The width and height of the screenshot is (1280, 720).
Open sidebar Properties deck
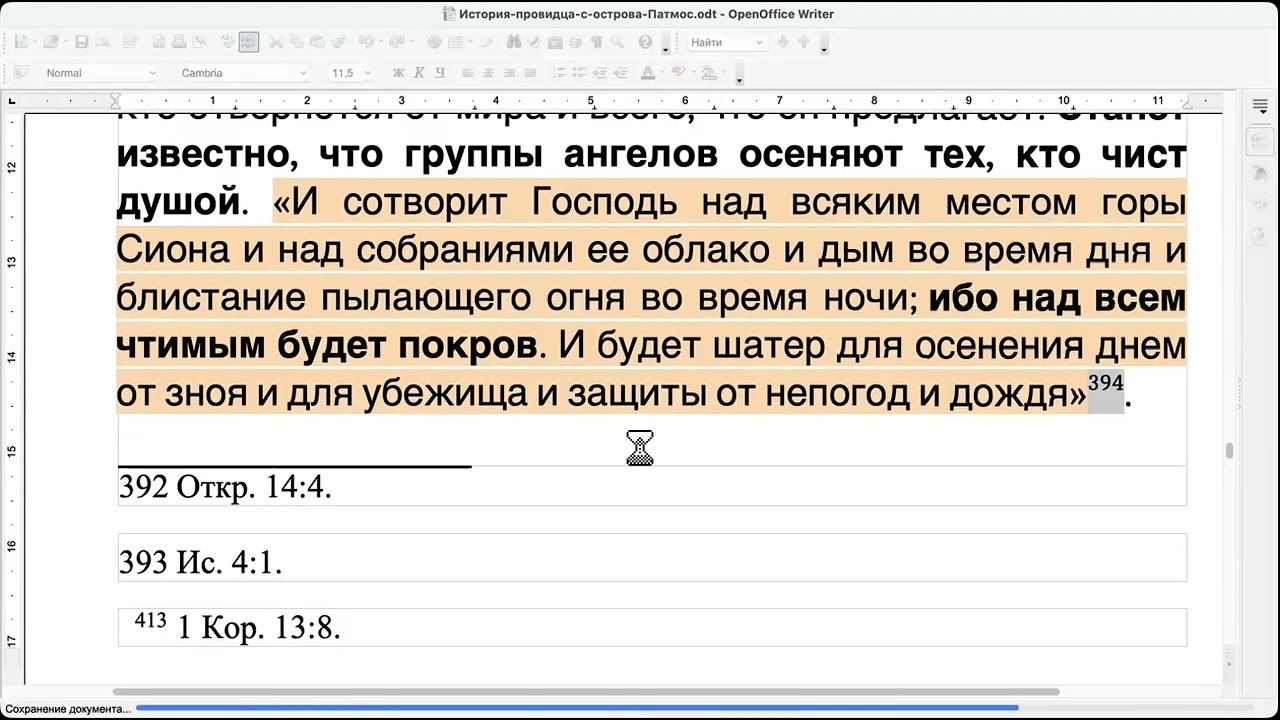pos(1260,141)
